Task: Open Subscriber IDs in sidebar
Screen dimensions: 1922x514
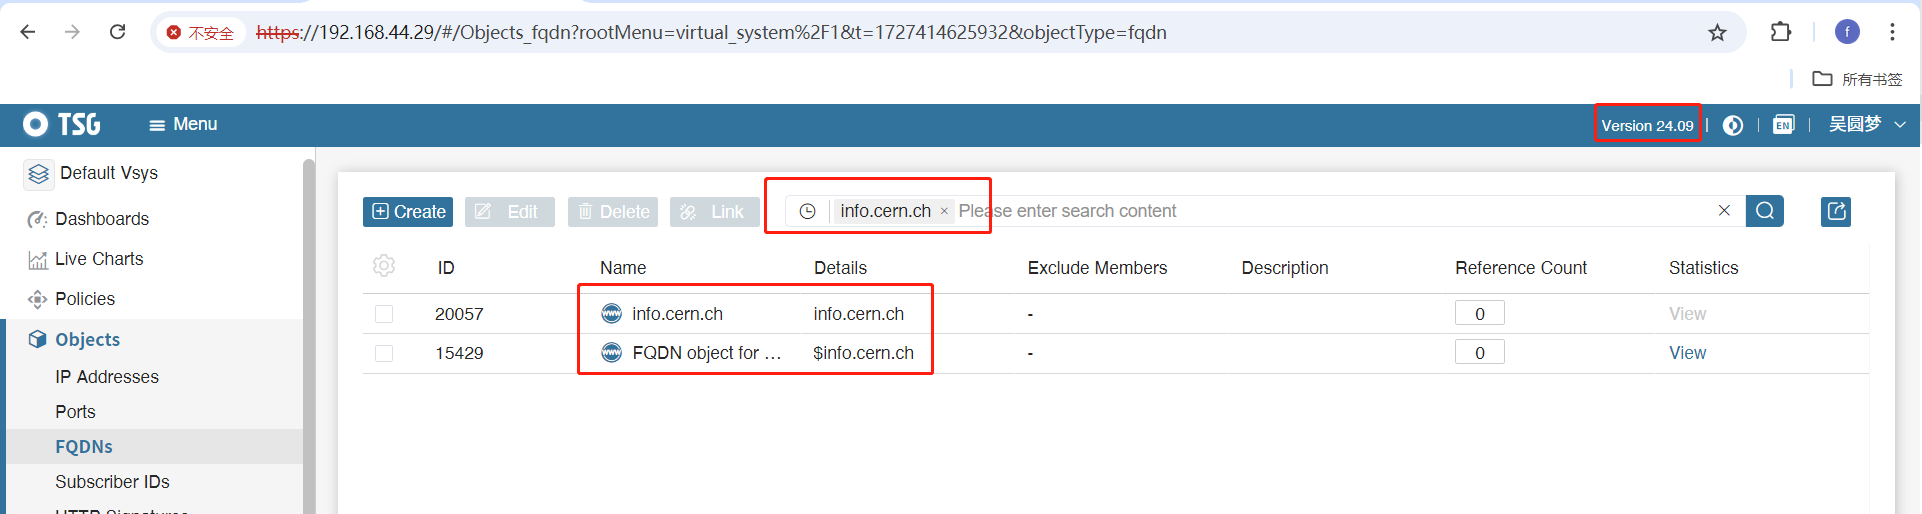Action: tap(112, 482)
